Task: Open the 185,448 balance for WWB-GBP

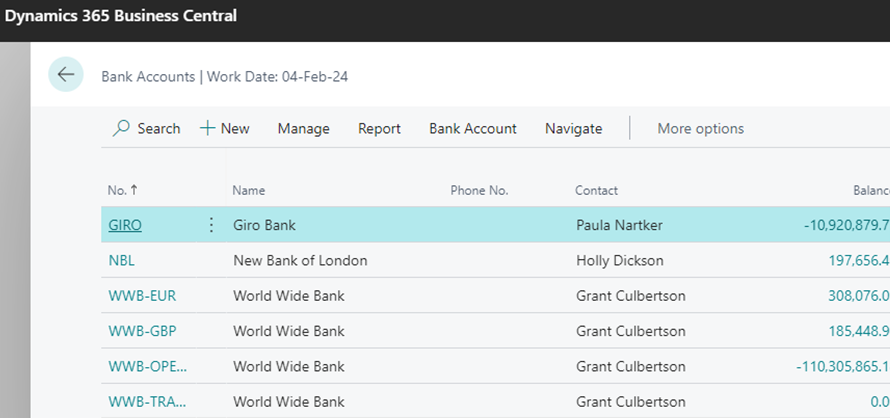Action: point(859,331)
